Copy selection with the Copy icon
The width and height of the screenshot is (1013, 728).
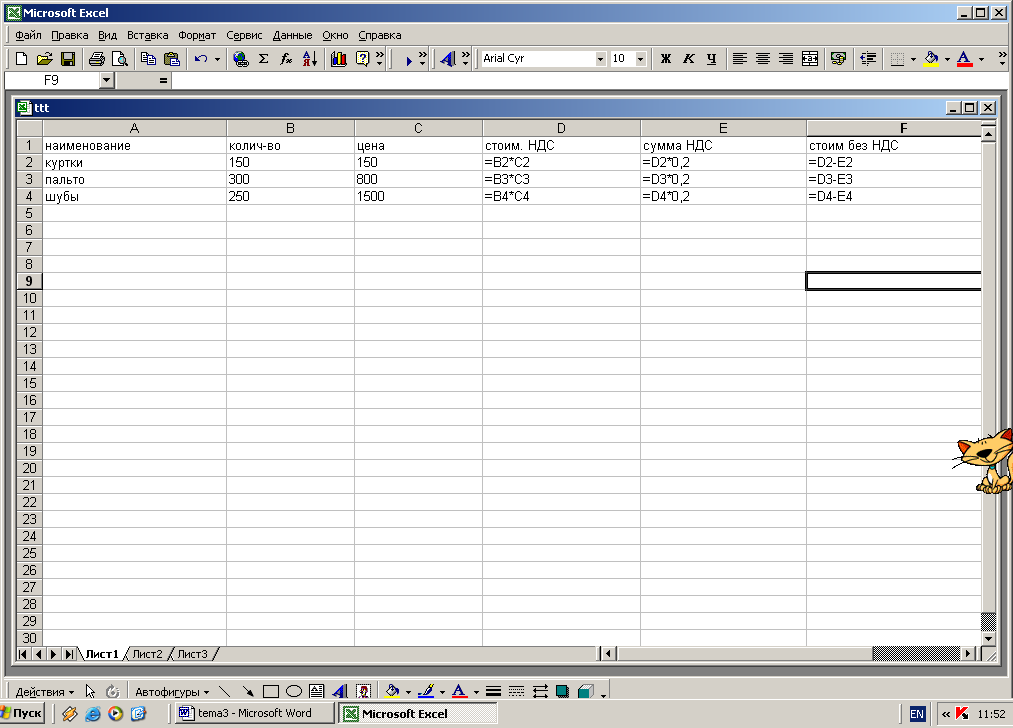(148, 59)
